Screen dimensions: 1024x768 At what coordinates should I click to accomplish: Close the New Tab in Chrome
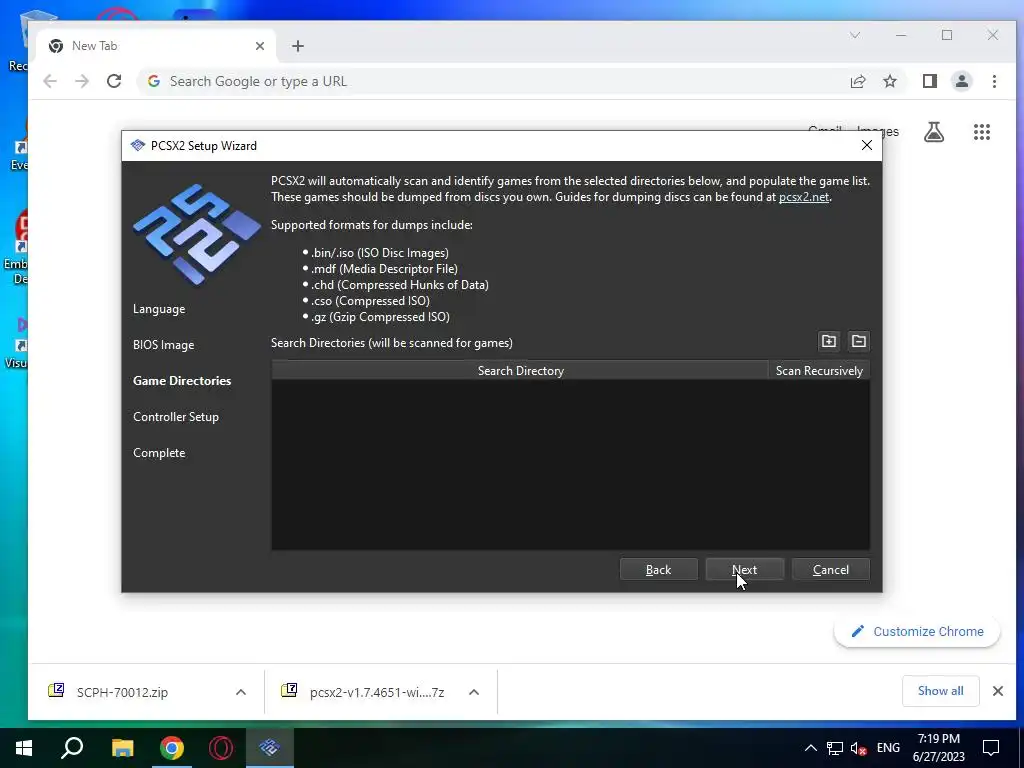260,46
